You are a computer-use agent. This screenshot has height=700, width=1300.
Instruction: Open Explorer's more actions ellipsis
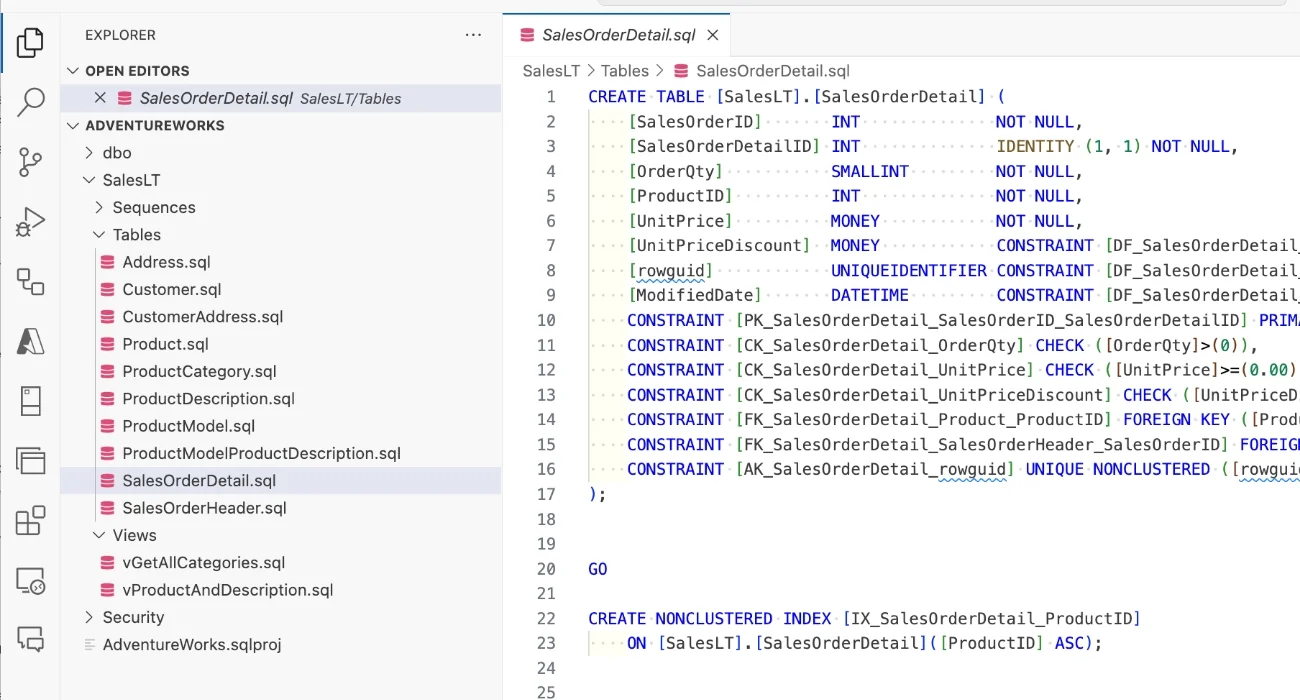[x=473, y=35]
